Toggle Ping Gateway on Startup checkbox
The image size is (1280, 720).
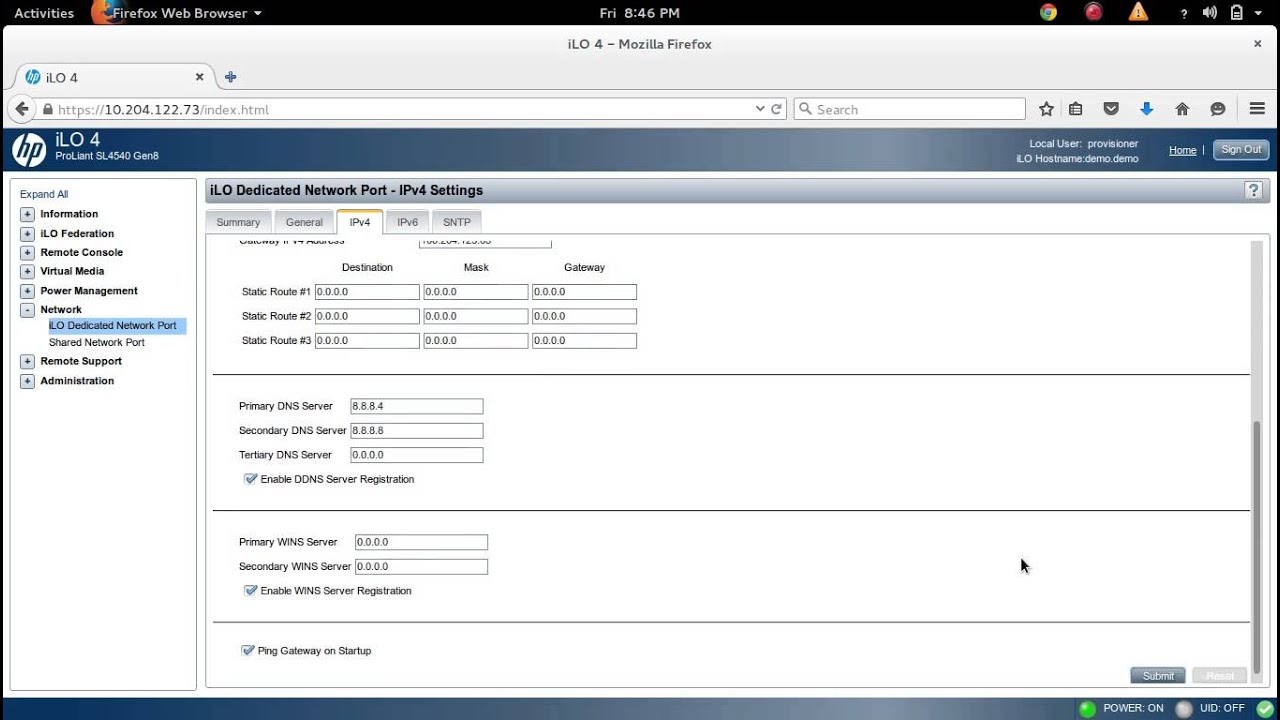point(248,651)
